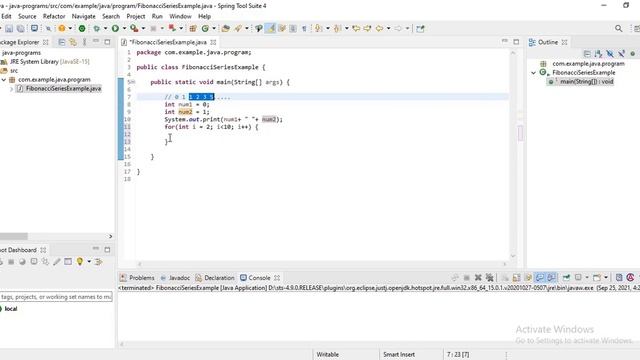Click the Save icon in the toolbar
Screen dimensions: 640x360
coord(9,29)
